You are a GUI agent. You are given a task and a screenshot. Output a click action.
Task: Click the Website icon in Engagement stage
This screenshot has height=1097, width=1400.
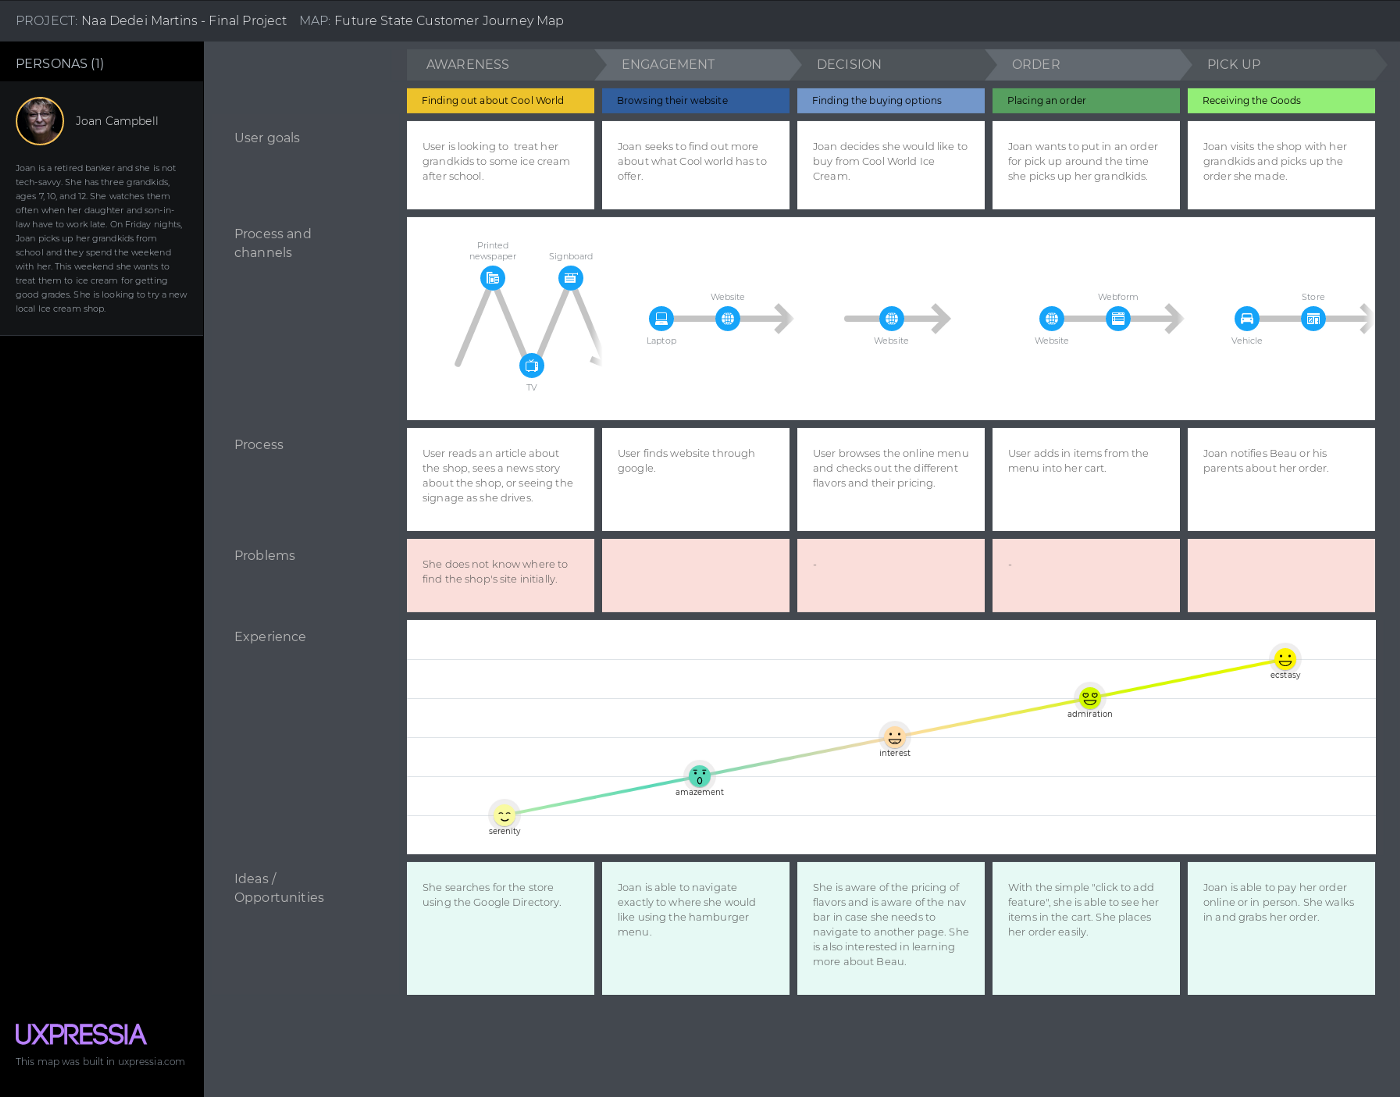pyautogui.click(x=728, y=318)
